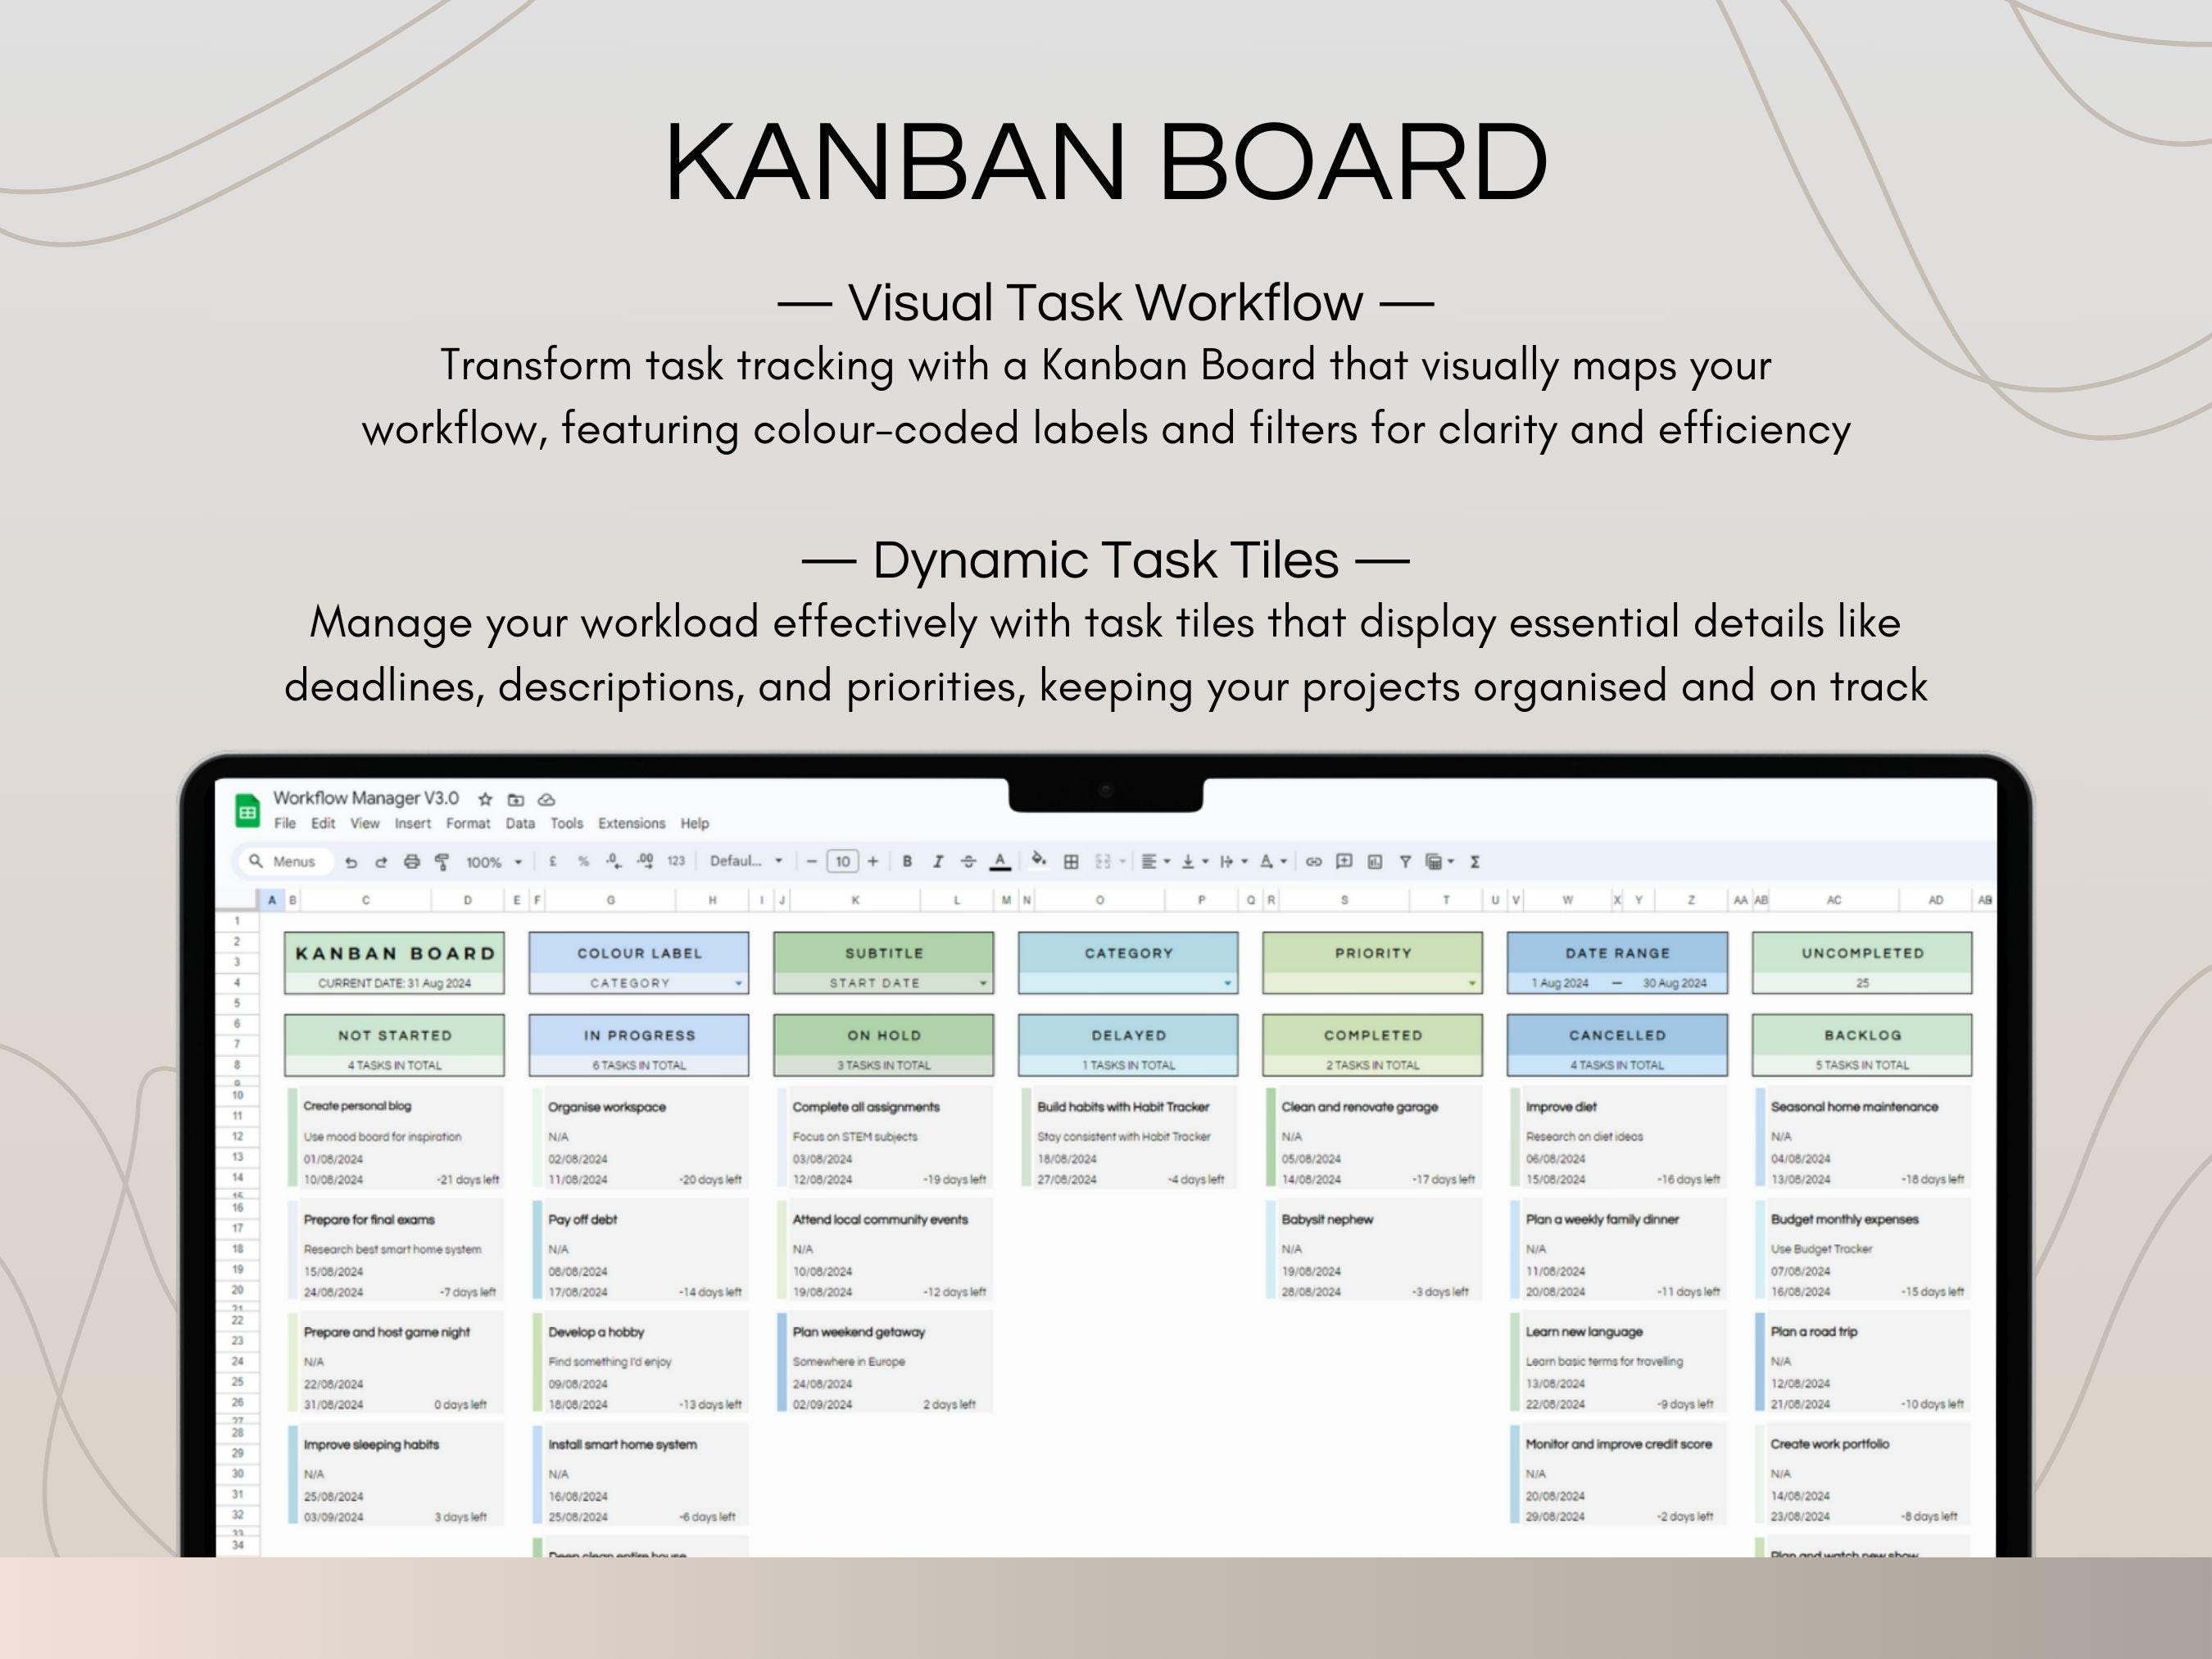The image size is (2212, 1659).
Task: Click the Insert comment icon
Action: 1344,861
